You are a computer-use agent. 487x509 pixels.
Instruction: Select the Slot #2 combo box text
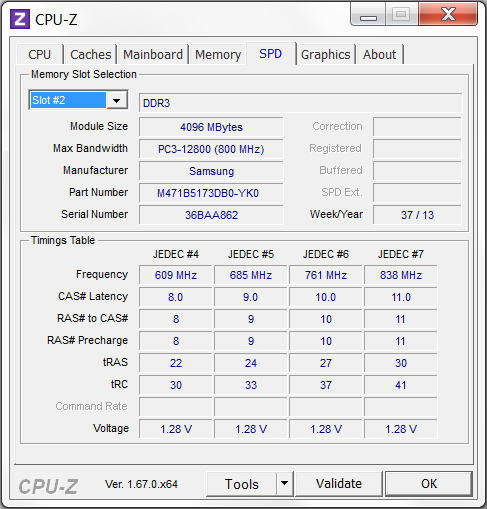click(x=68, y=100)
